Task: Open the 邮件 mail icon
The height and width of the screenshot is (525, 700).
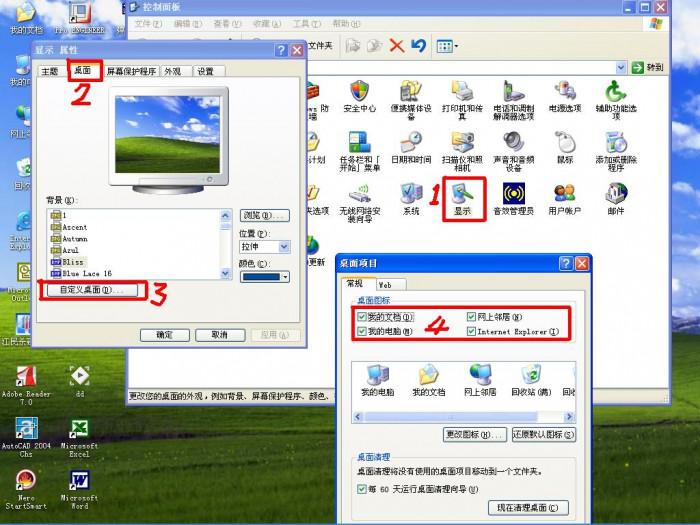Action: tap(616, 199)
